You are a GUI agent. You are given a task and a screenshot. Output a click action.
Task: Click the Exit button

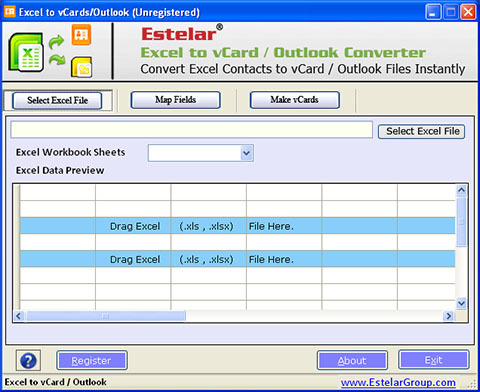[x=434, y=360]
